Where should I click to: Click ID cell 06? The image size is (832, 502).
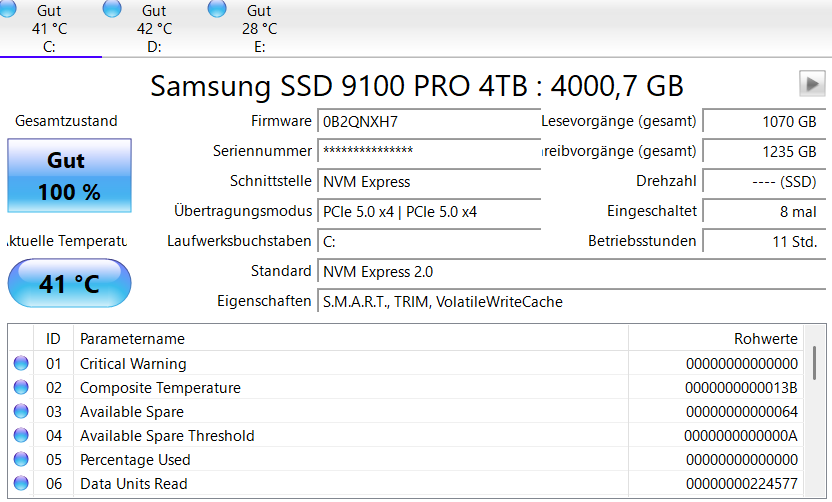[x=54, y=483]
